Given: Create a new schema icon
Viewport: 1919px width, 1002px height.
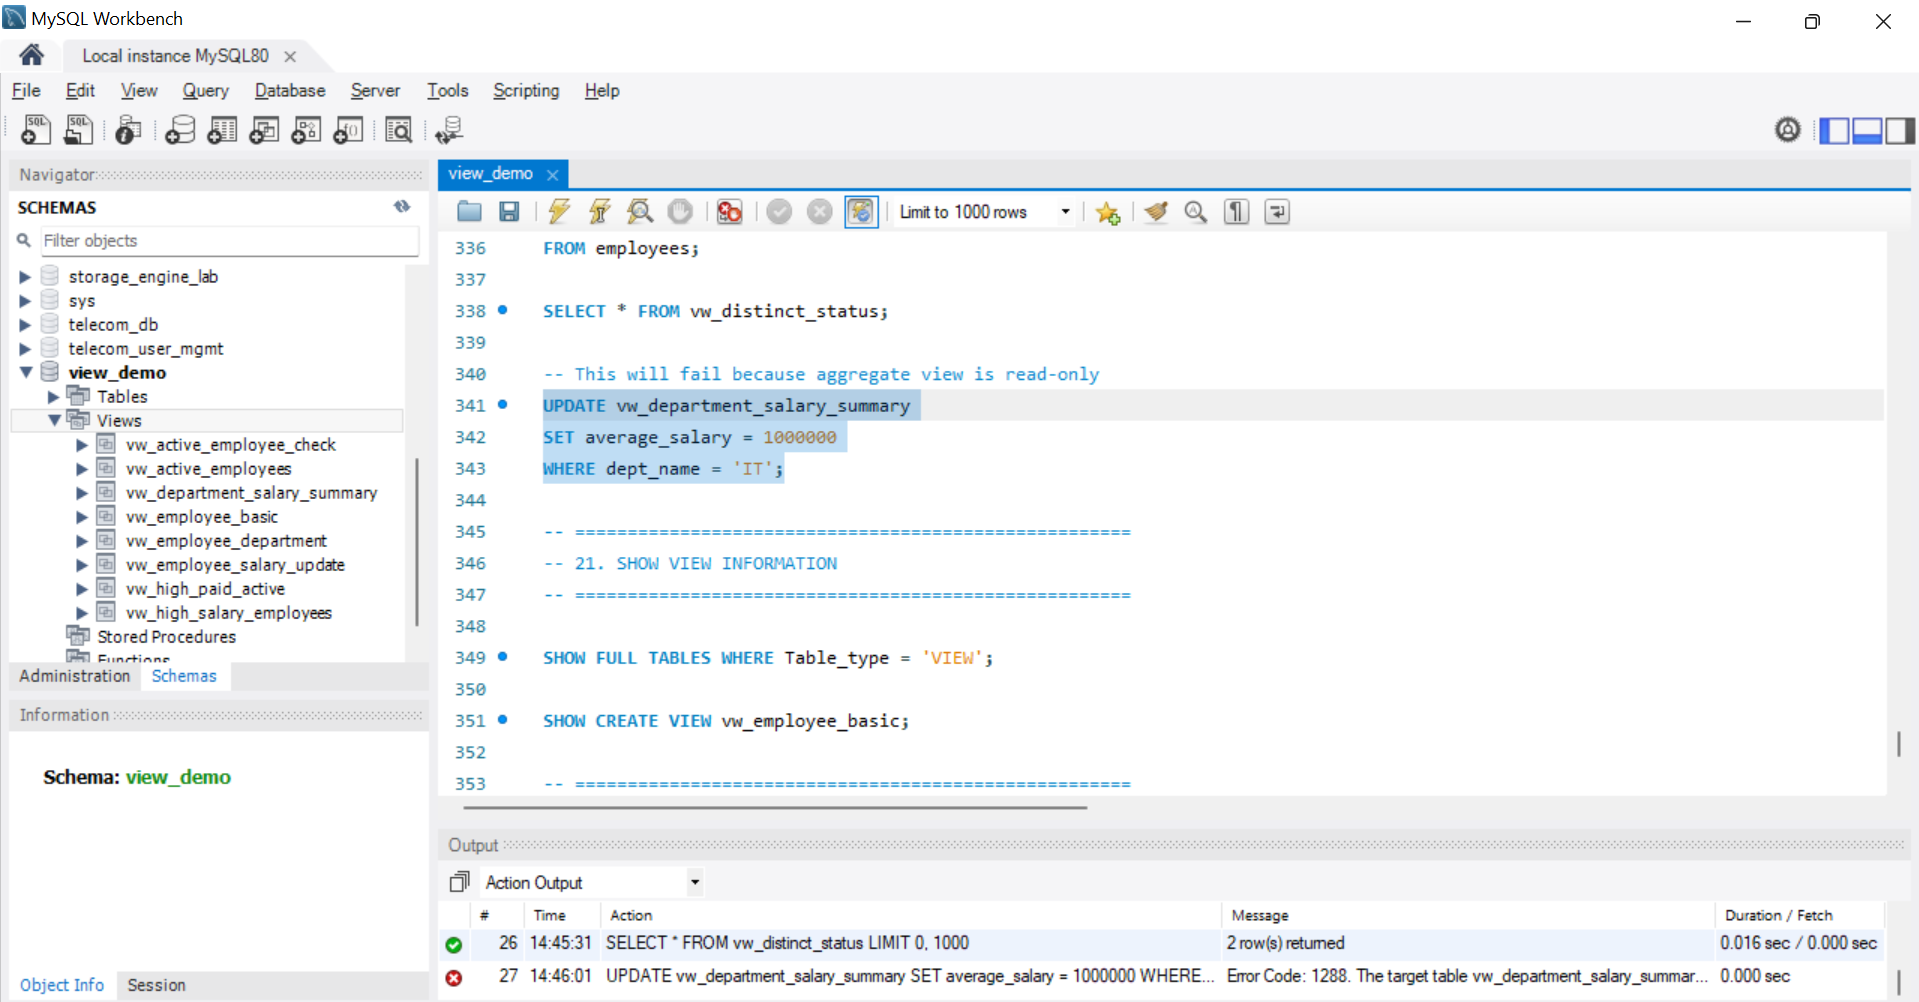Looking at the screenshot, I should (180, 130).
